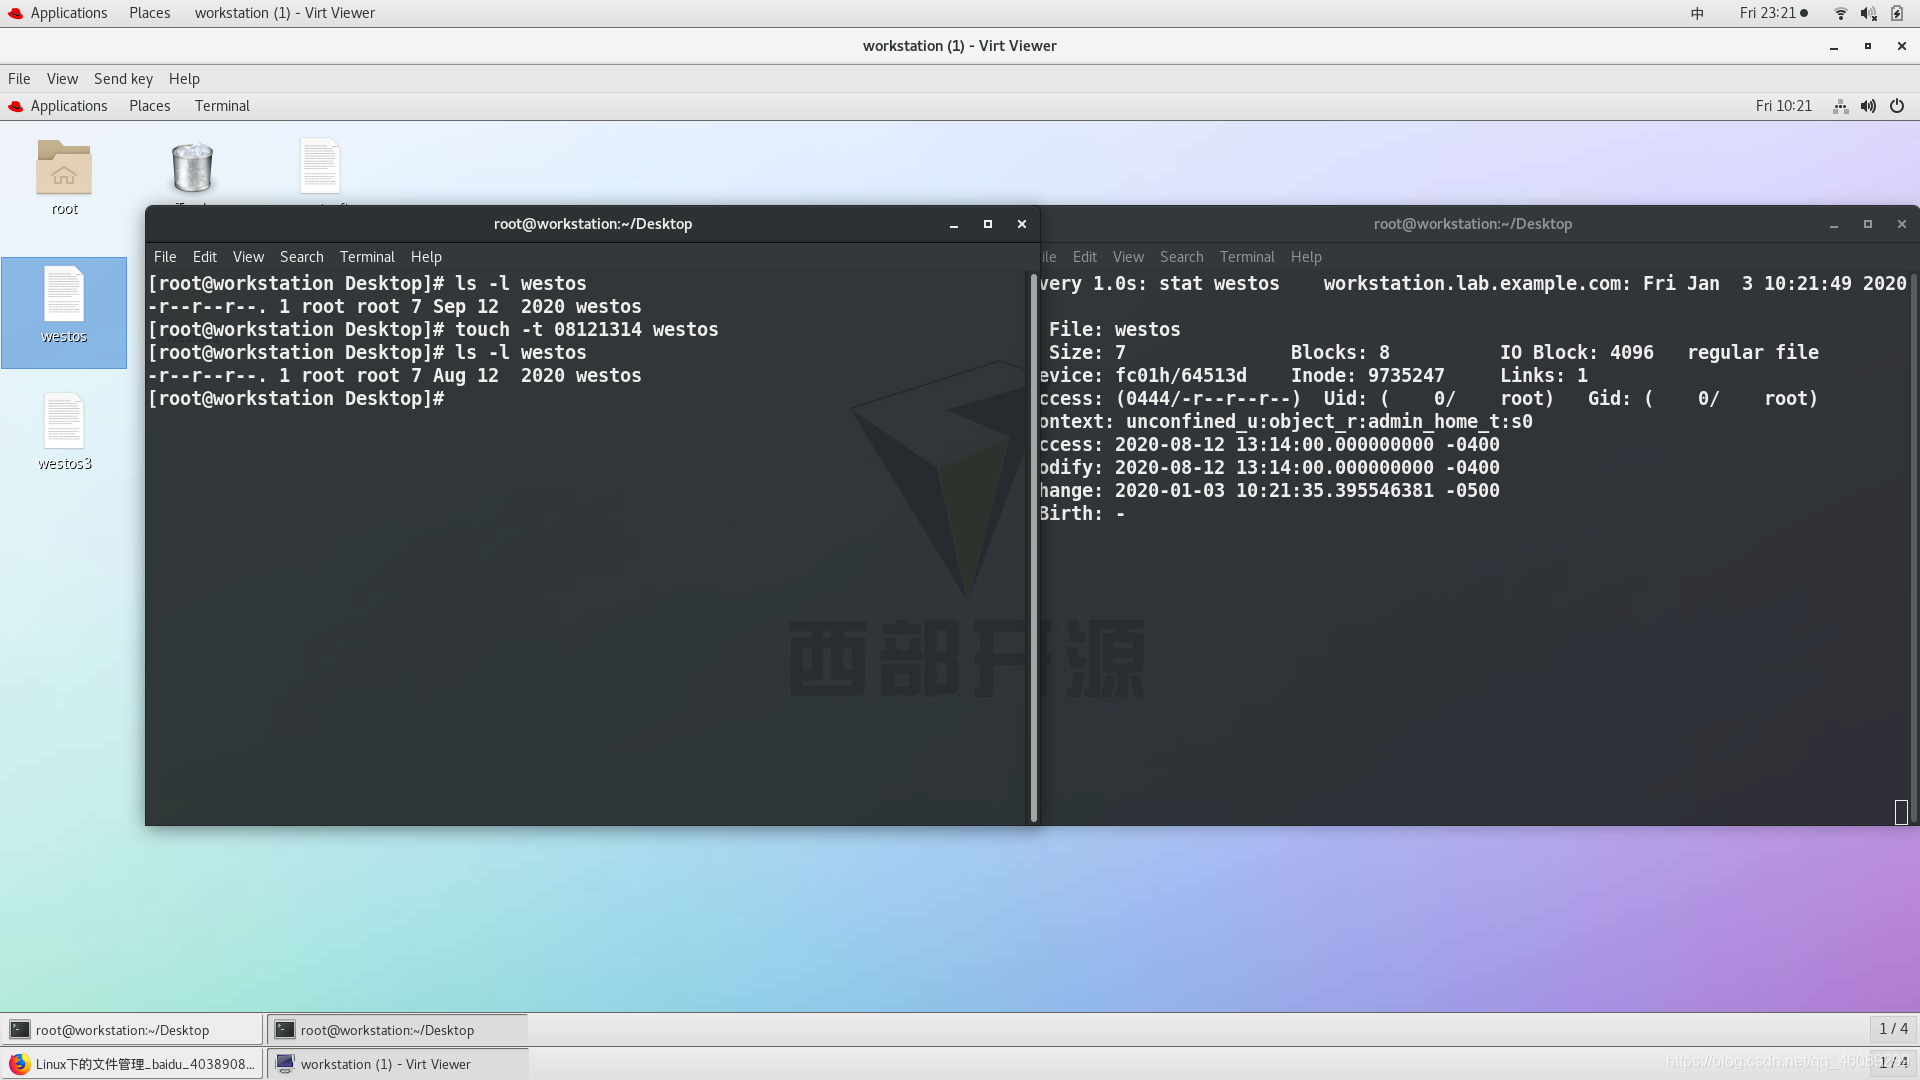Close the front terminal window
Image resolution: width=1920 pixels, height=1080 pixels.
tap(1022, 224)
